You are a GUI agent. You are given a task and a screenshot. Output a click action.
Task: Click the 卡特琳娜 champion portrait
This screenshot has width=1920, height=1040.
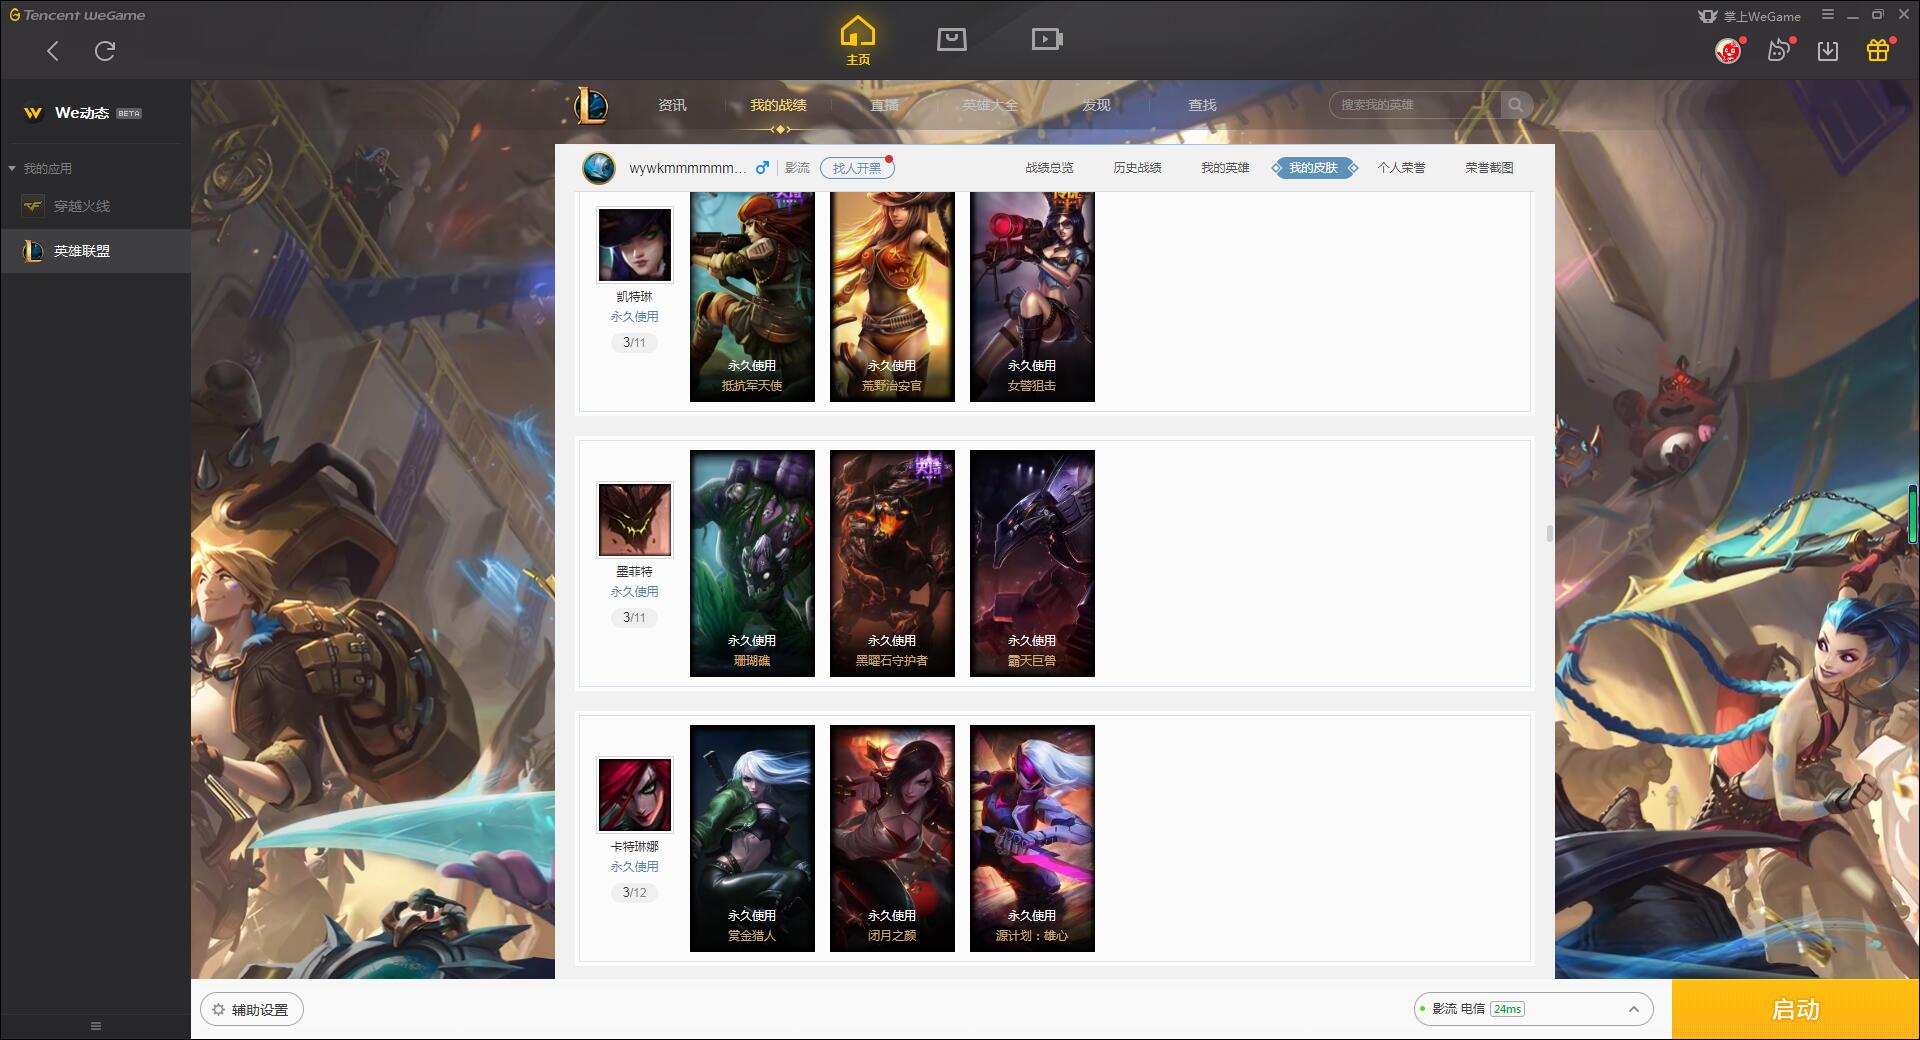pos(635,795)
